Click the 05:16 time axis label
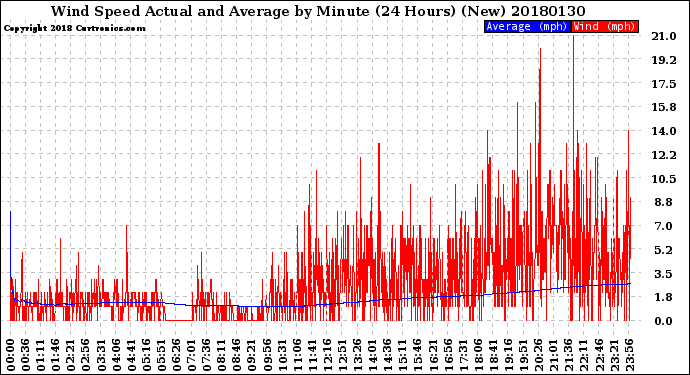 pos(146,354)
